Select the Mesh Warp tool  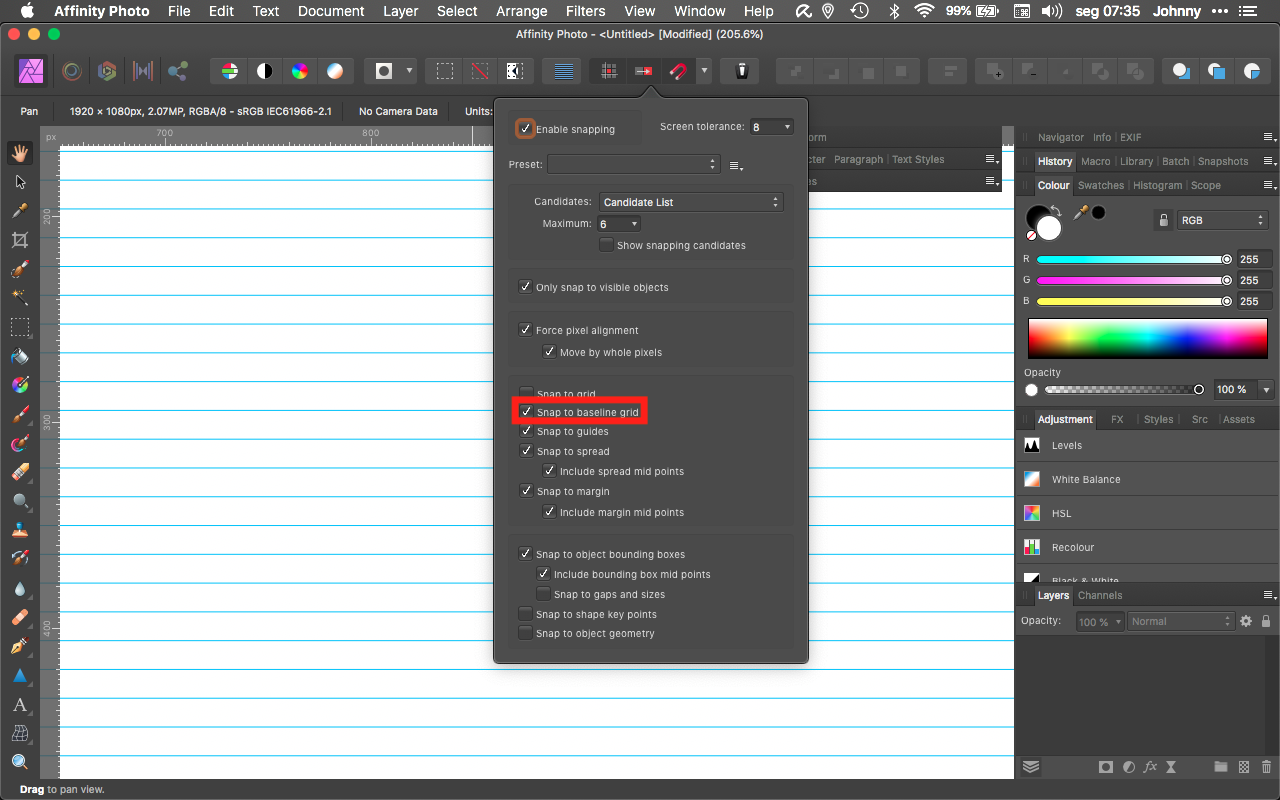click(20, 734)
